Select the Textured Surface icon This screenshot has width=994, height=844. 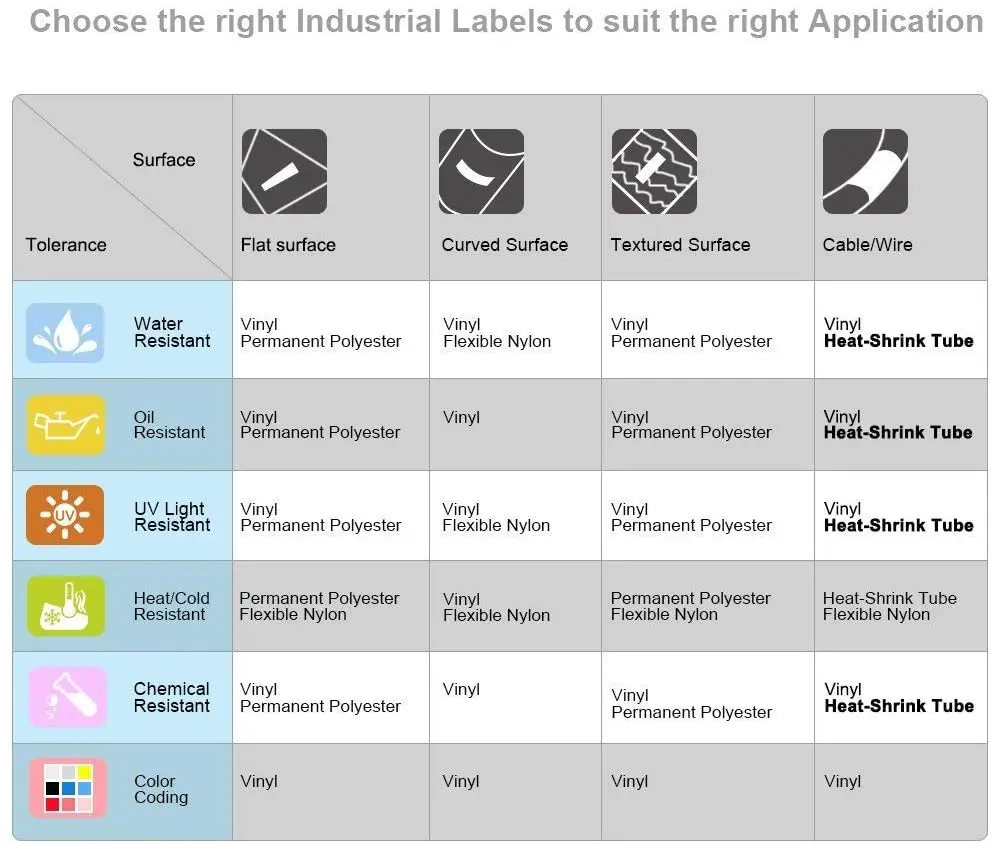[x=654, y=172]
